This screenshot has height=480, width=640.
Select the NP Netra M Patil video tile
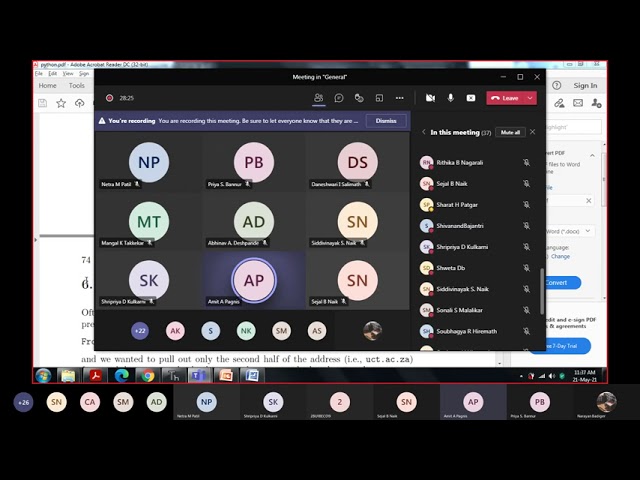click(148, 163)
